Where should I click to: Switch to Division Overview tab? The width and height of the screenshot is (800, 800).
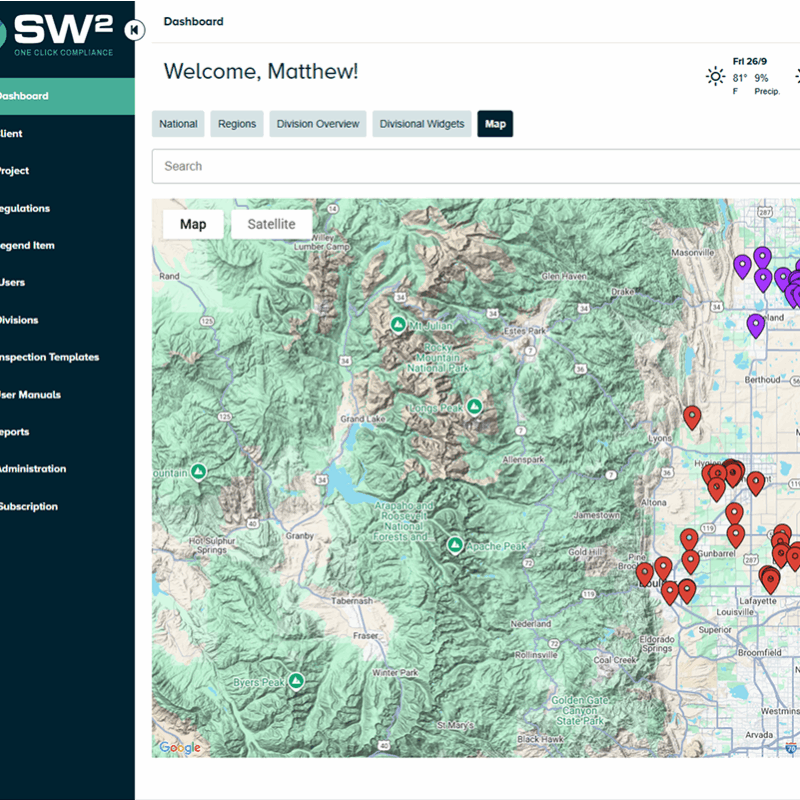[x=318, y=124]
